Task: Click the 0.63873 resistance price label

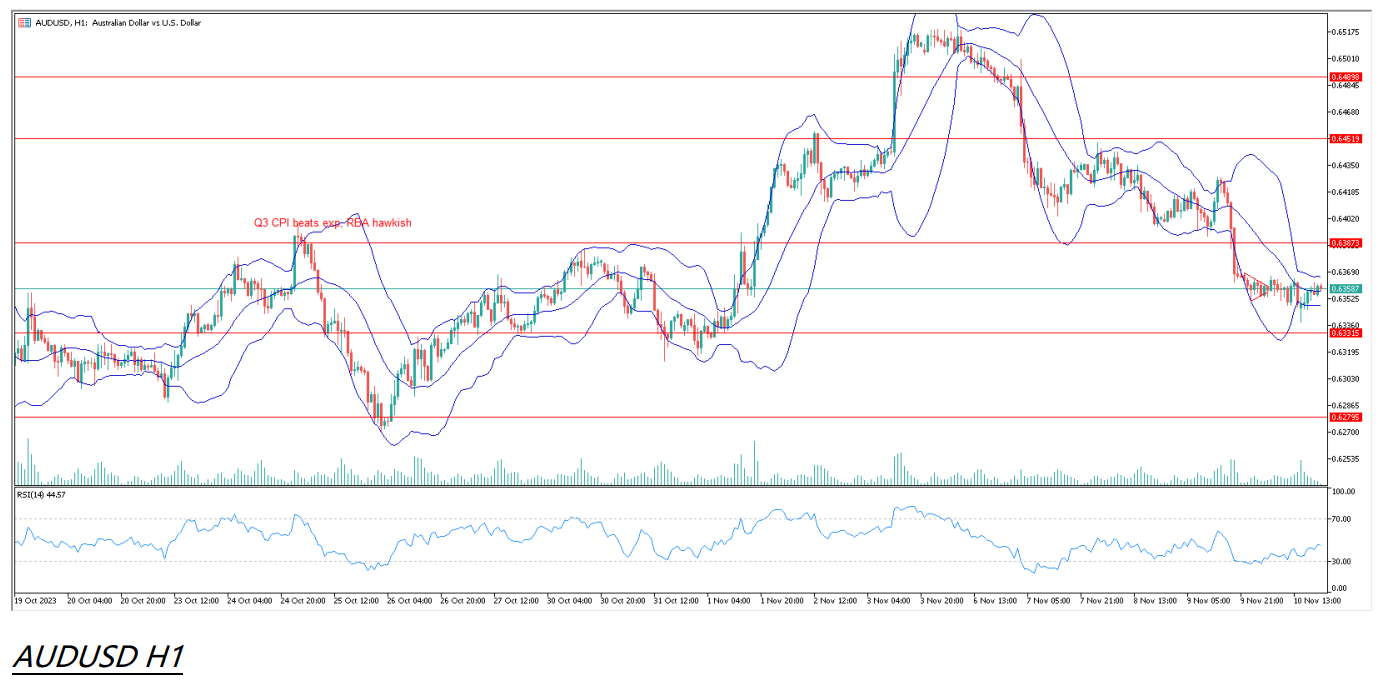Action: tap(1345, 243)
